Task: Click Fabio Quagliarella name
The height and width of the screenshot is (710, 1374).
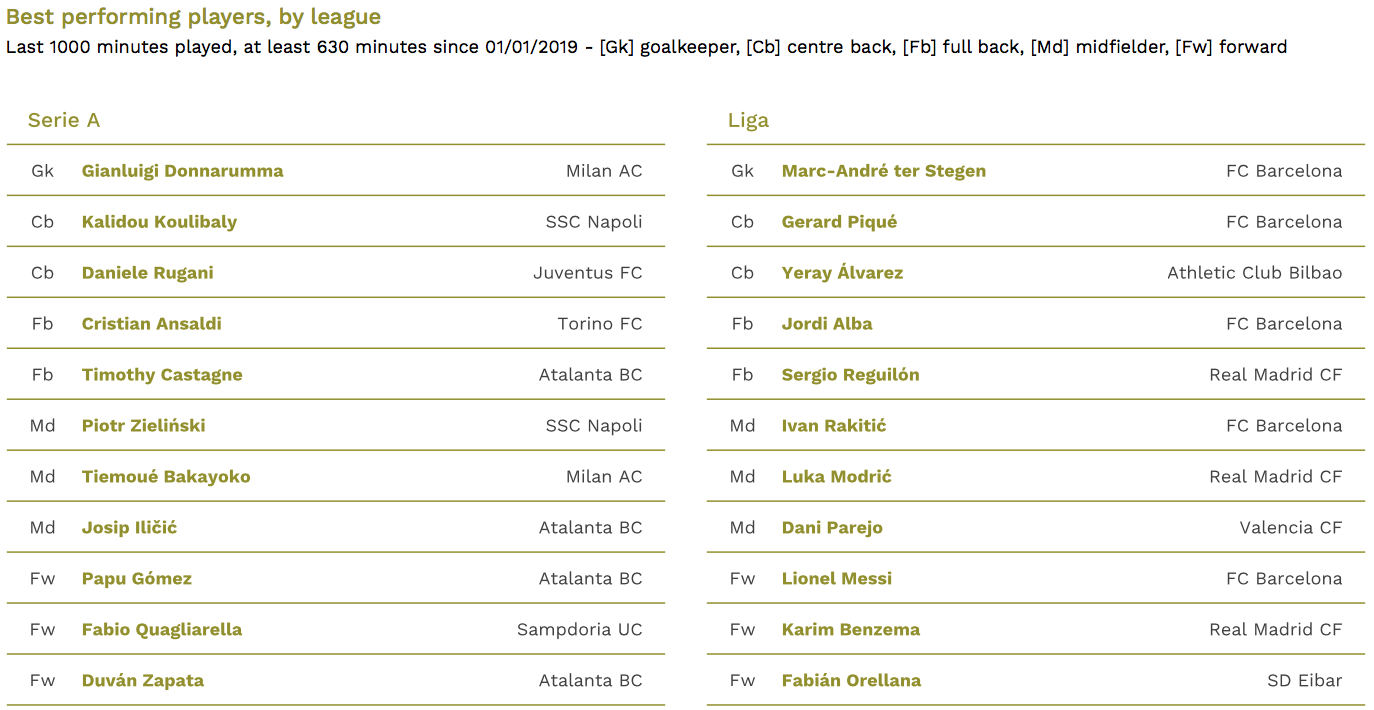Action: (162, 630)
